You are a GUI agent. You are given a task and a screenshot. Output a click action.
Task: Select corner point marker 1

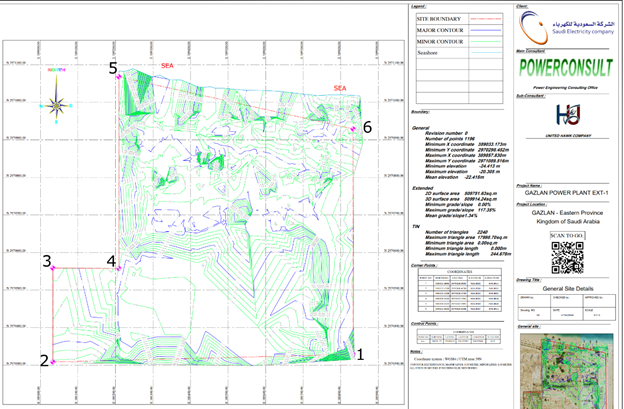coord(354,354)
